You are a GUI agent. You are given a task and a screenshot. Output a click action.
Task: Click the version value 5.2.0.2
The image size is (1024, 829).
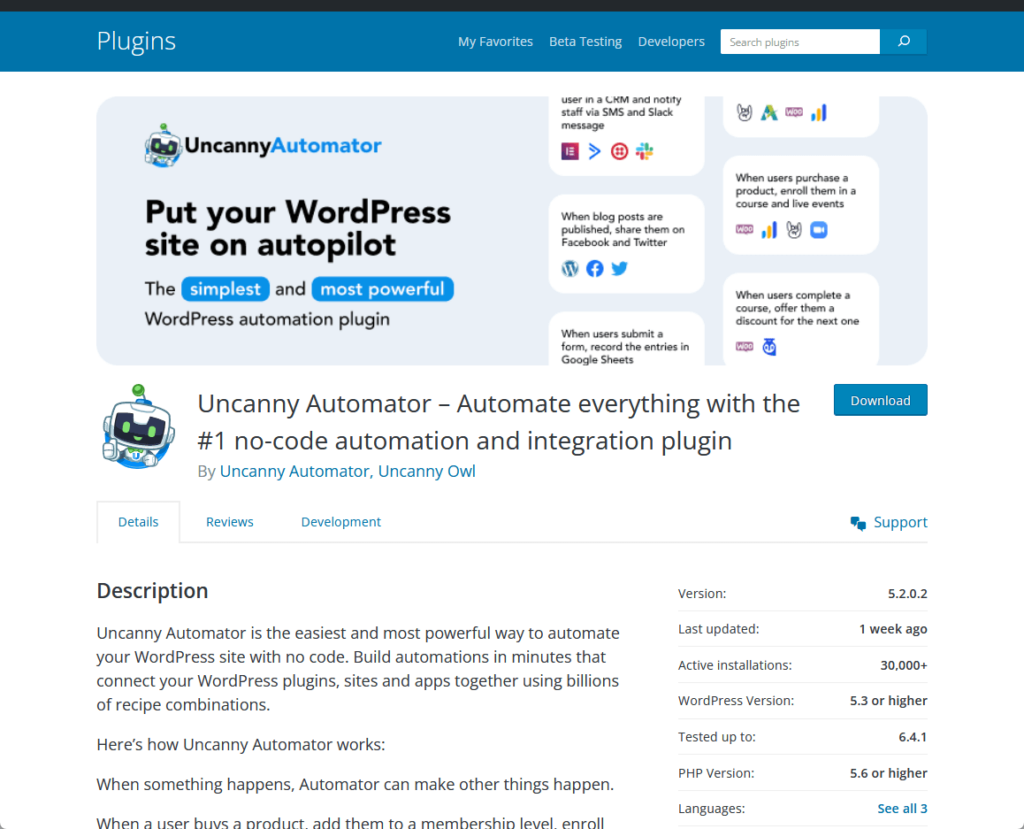click(x=907, y=594)
